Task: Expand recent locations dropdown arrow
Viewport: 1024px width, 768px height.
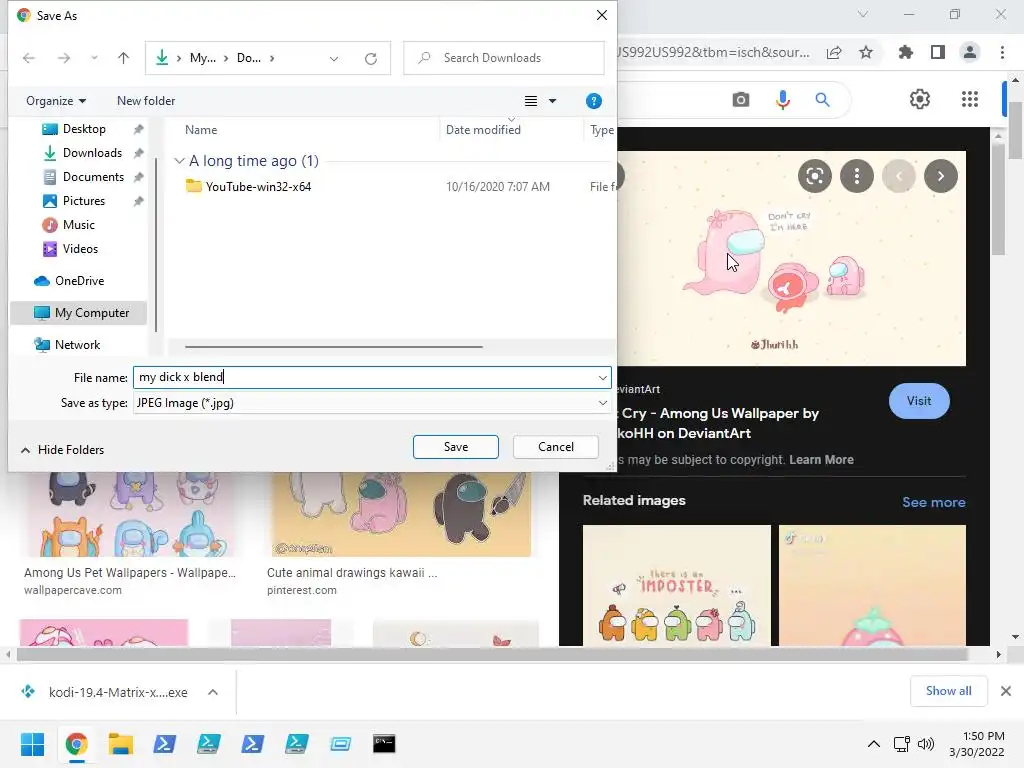Action: 94,58
